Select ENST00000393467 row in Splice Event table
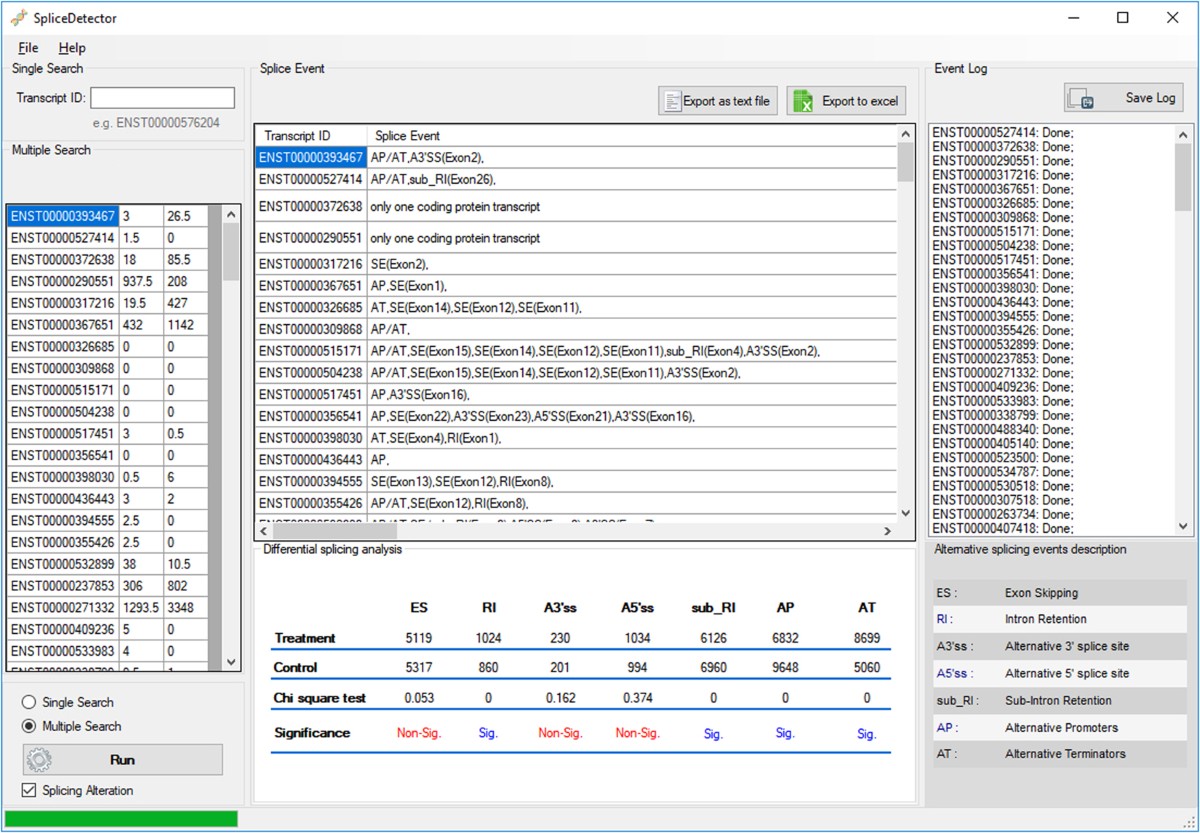1200x833 pixels. pos(576,157)
